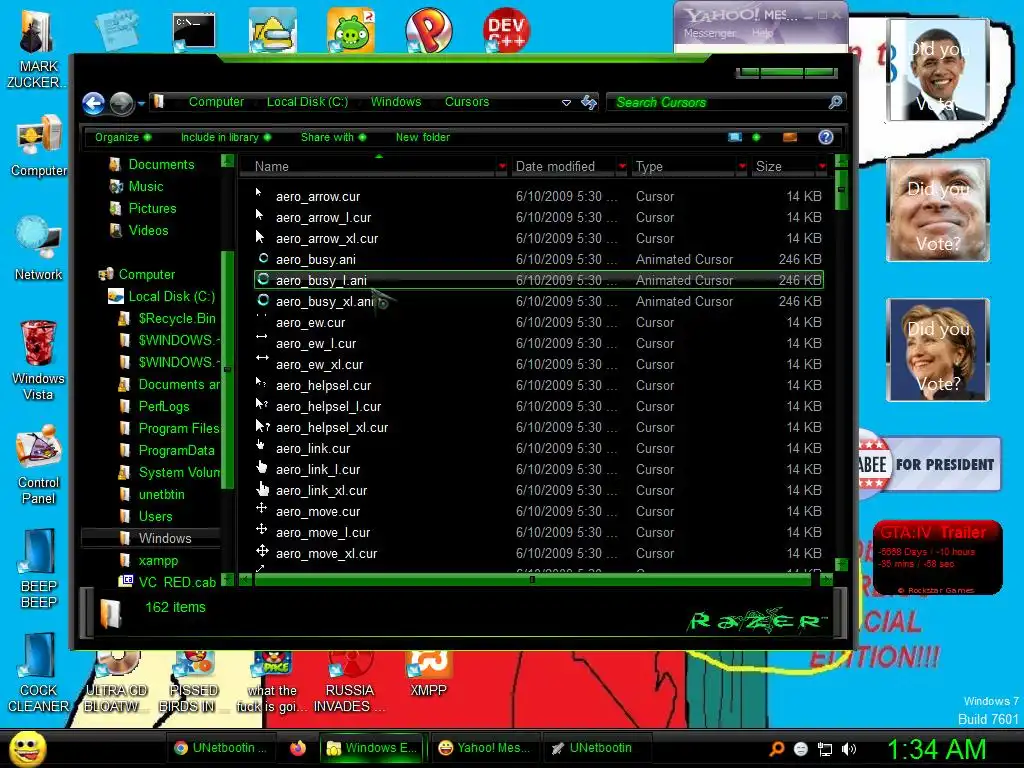Select the $Recycle.Bin folder in tree
Screen dimensions: 1024x768
pos(176,319)
